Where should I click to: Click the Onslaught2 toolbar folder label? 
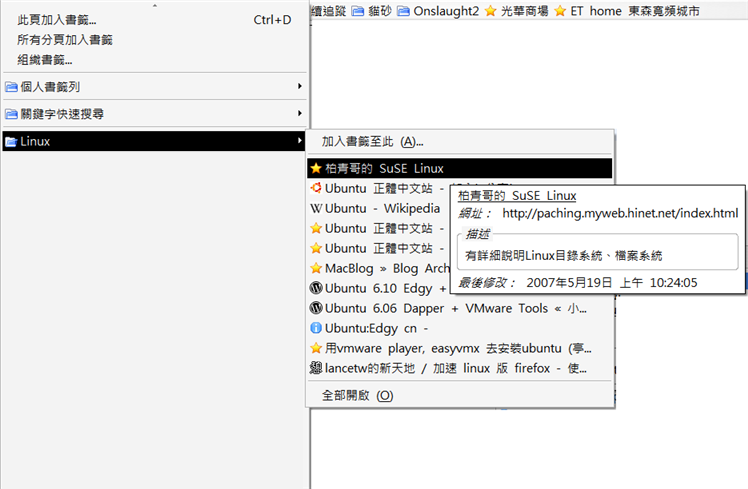click(446, 11)
